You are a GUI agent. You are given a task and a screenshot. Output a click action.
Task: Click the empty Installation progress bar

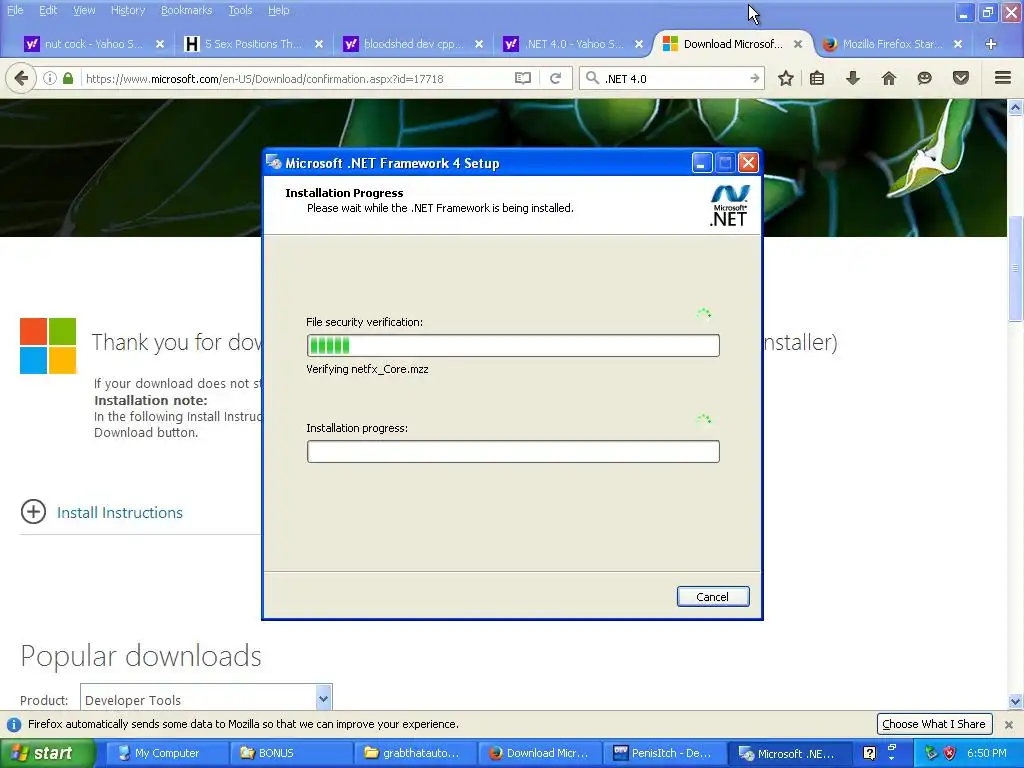pyautogui.click(x=513, y=451)
